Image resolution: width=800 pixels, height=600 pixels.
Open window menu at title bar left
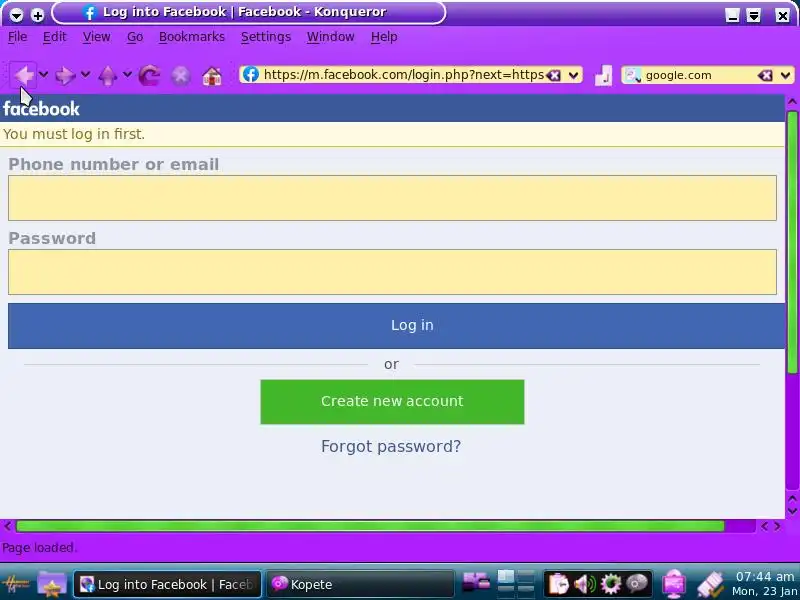coord(16,15)
